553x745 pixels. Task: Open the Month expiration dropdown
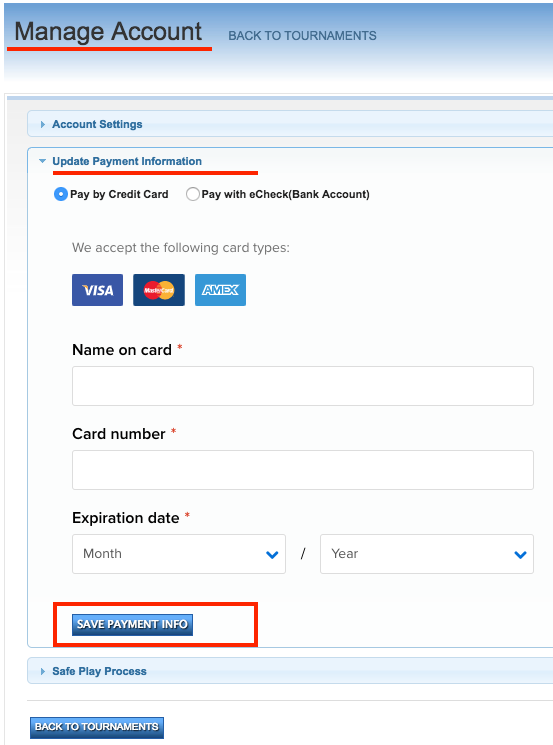(179, 554)
